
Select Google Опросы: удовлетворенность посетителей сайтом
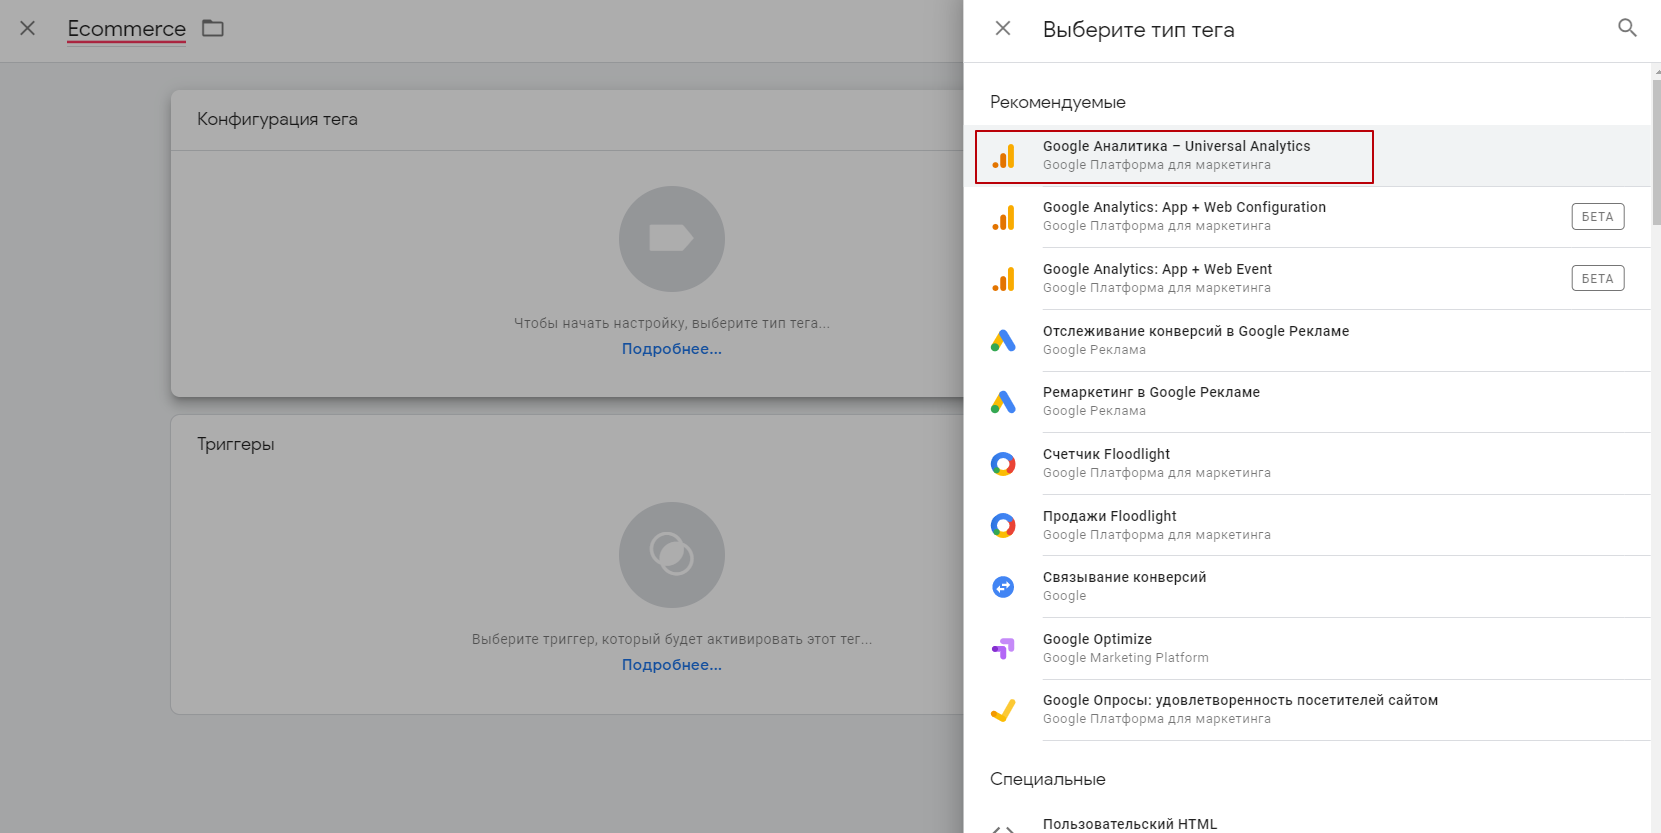1307,710
